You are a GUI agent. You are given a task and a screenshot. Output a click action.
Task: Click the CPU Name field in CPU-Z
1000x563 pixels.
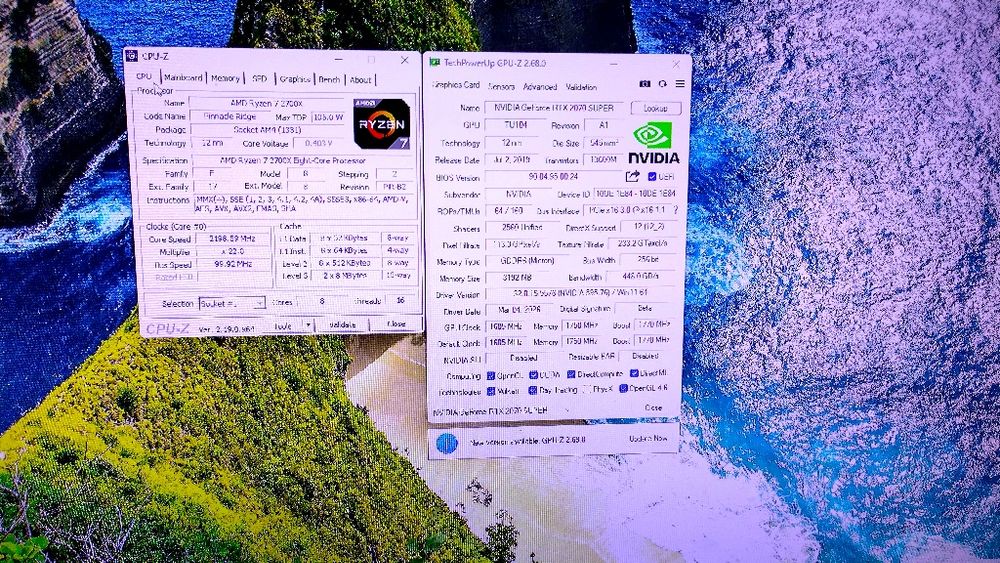click(266, 103)
